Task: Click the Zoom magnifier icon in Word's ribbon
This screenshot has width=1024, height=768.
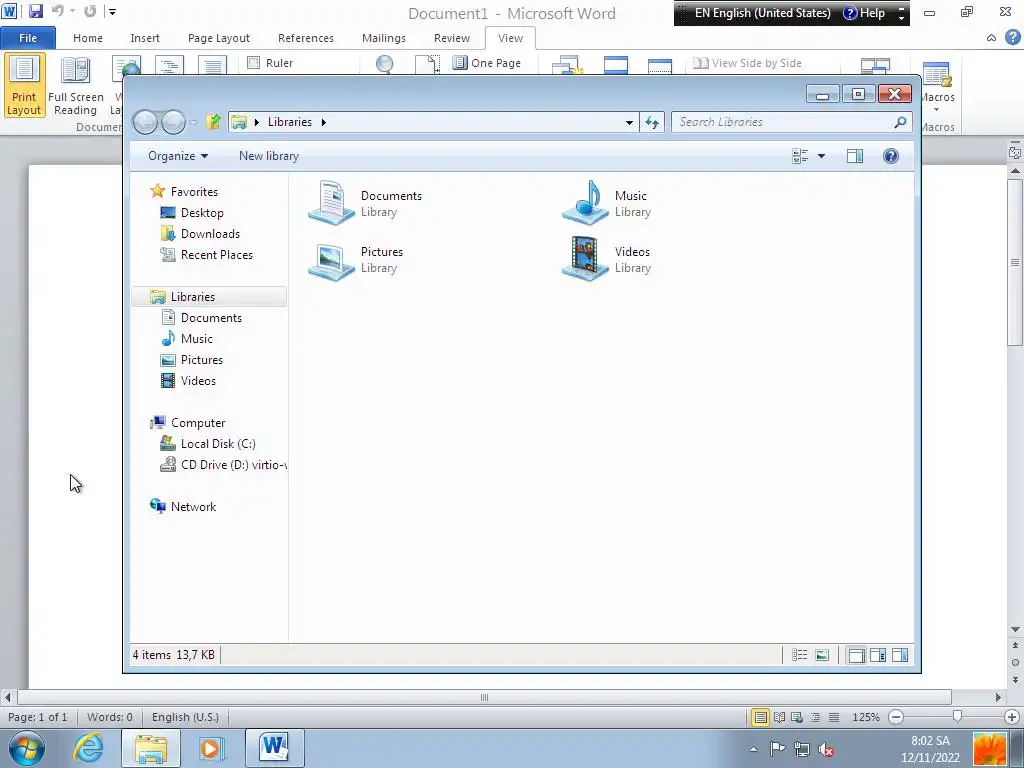Action: [x=385, y=64]
